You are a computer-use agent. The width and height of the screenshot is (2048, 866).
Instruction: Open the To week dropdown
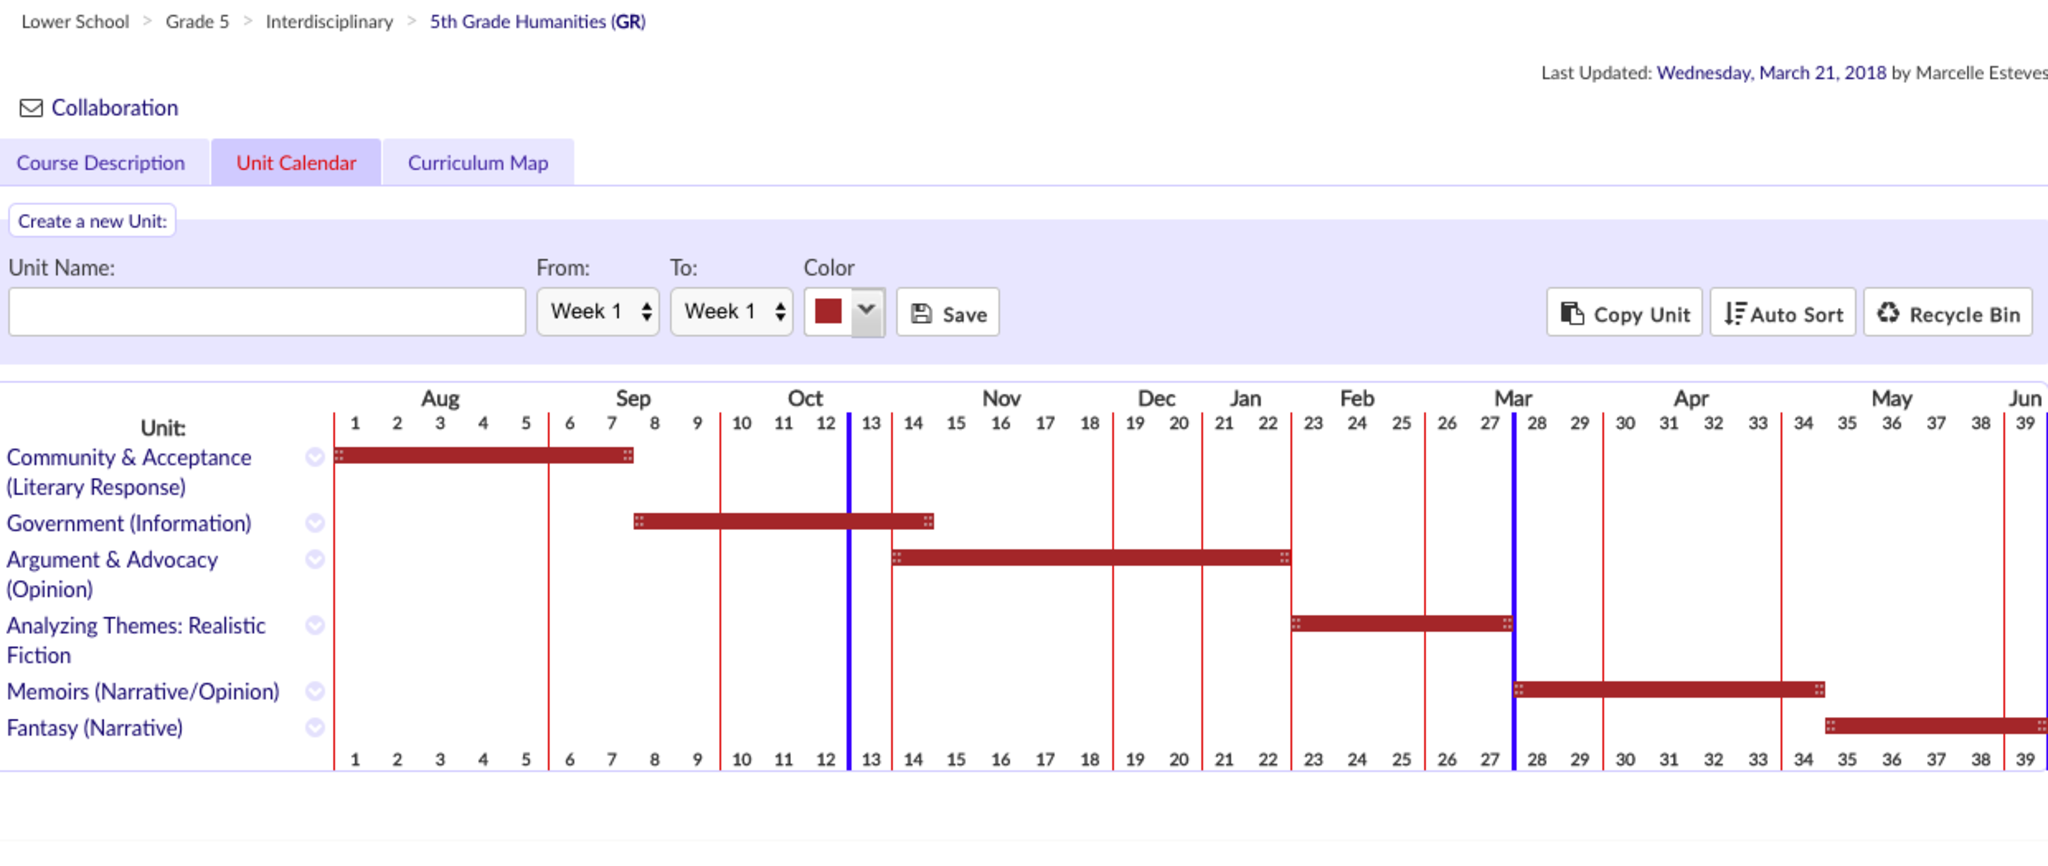pos(731,312)
